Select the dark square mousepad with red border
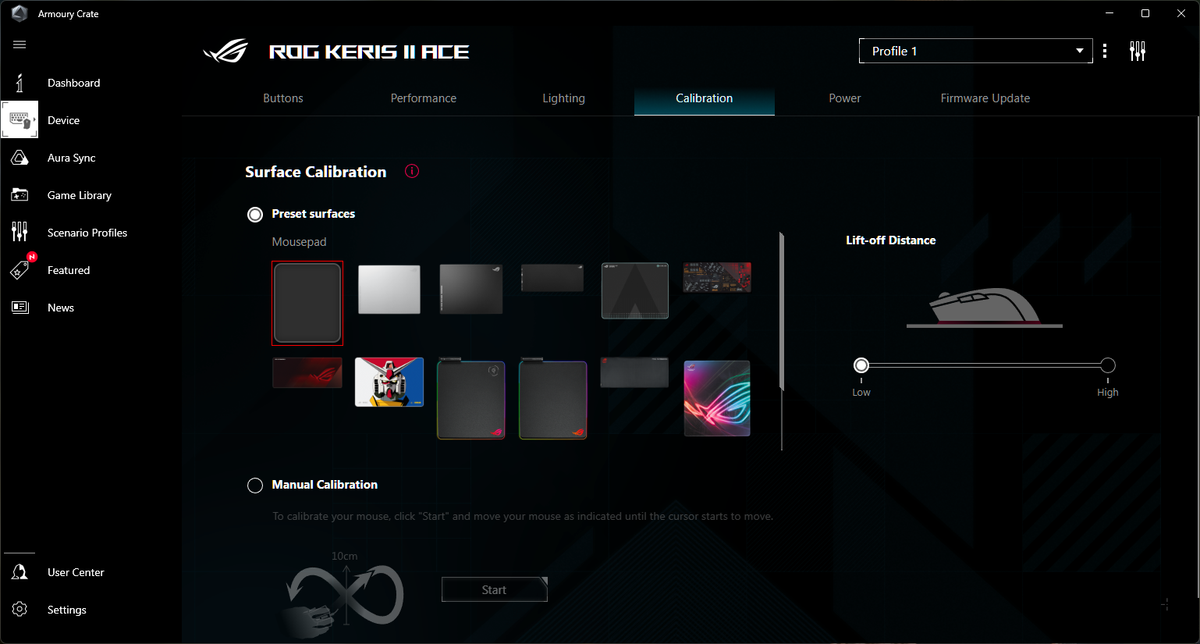This screenshot has height=644, width=1200. coord(307,303)
